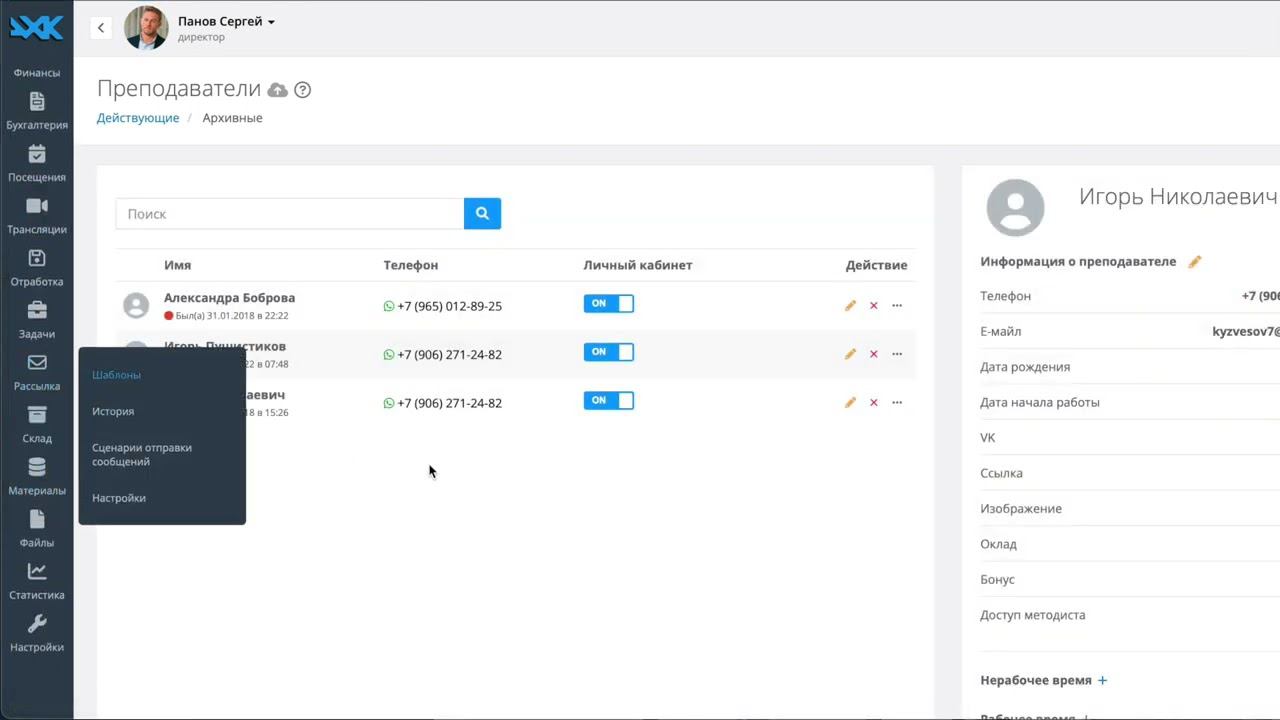Open more actions for Игорь Пушистиков row
This screenshot has width=1280, height=720.
(897, 354)
